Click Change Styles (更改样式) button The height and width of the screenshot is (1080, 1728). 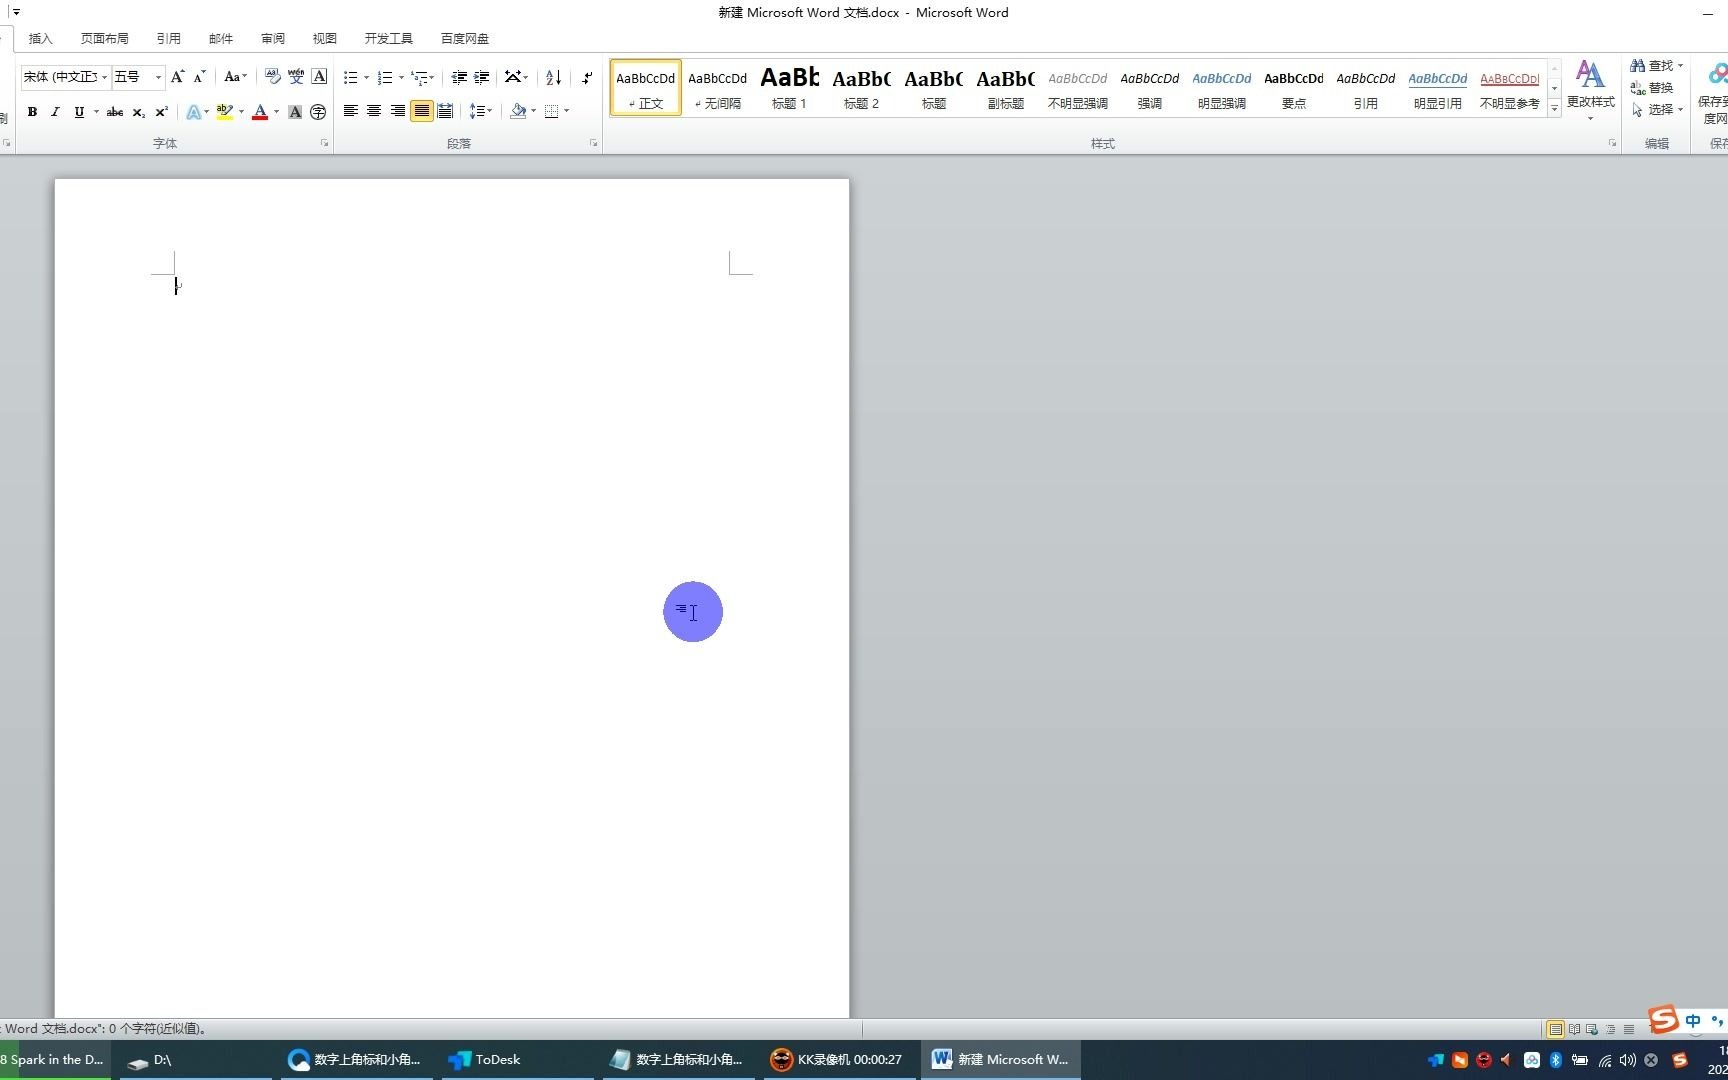point(1590,90)
